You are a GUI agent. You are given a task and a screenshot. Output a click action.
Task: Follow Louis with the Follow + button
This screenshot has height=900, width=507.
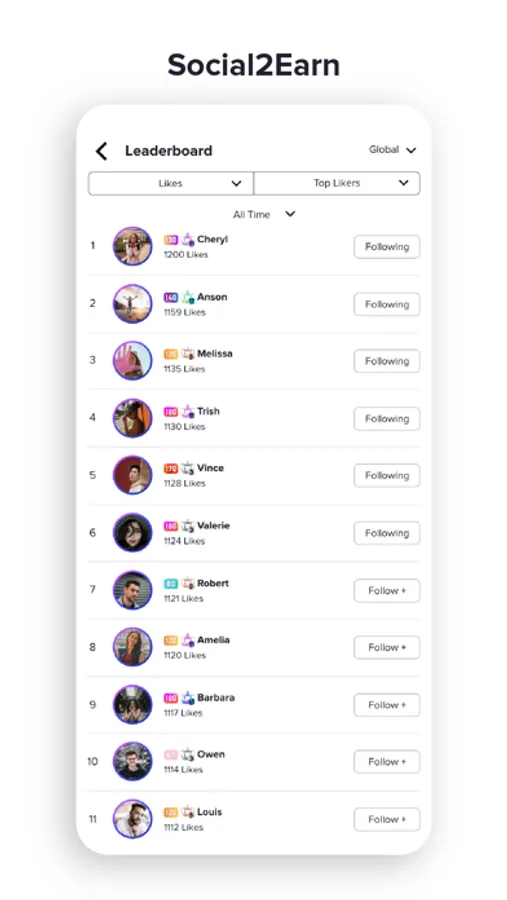point(386,819)
